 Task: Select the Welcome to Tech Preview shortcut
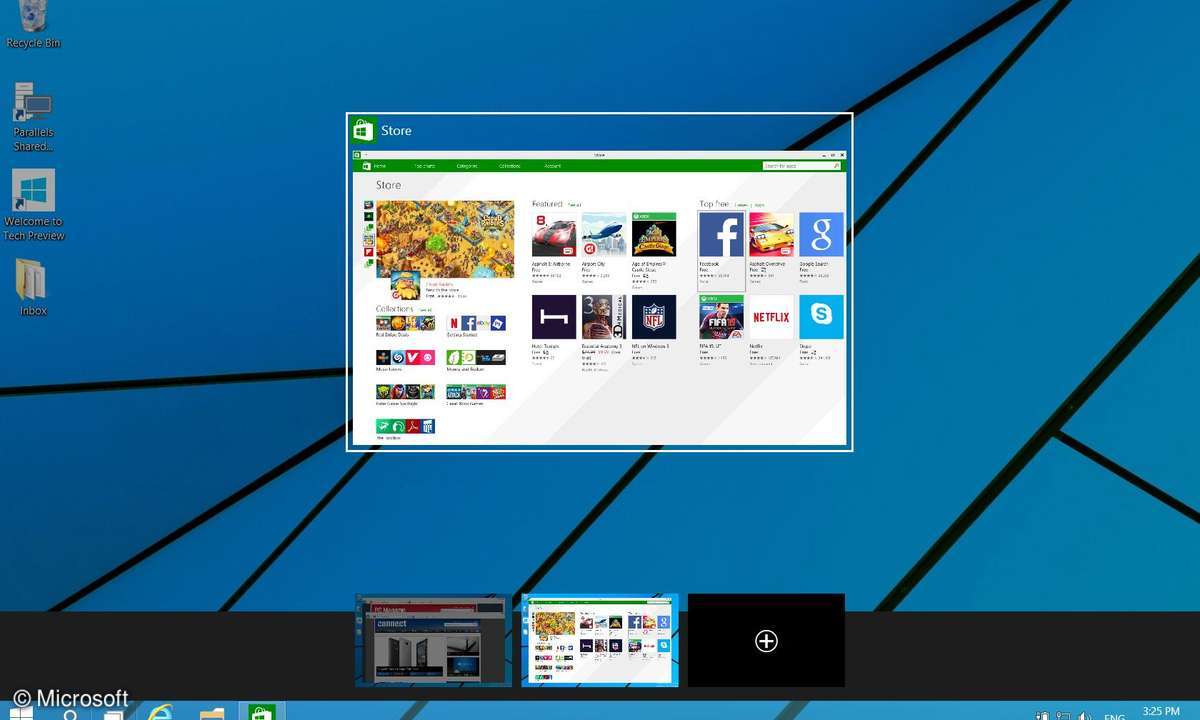click(x=33, y=205)
